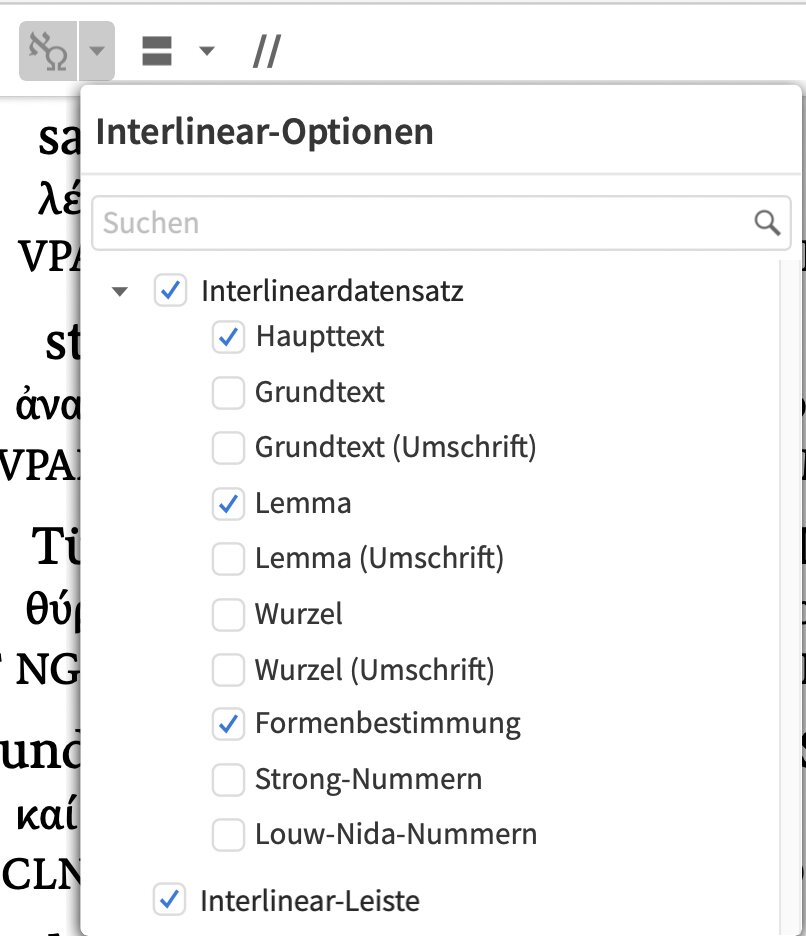Disable the Formenbestimmung checkbox

(228, 724)
